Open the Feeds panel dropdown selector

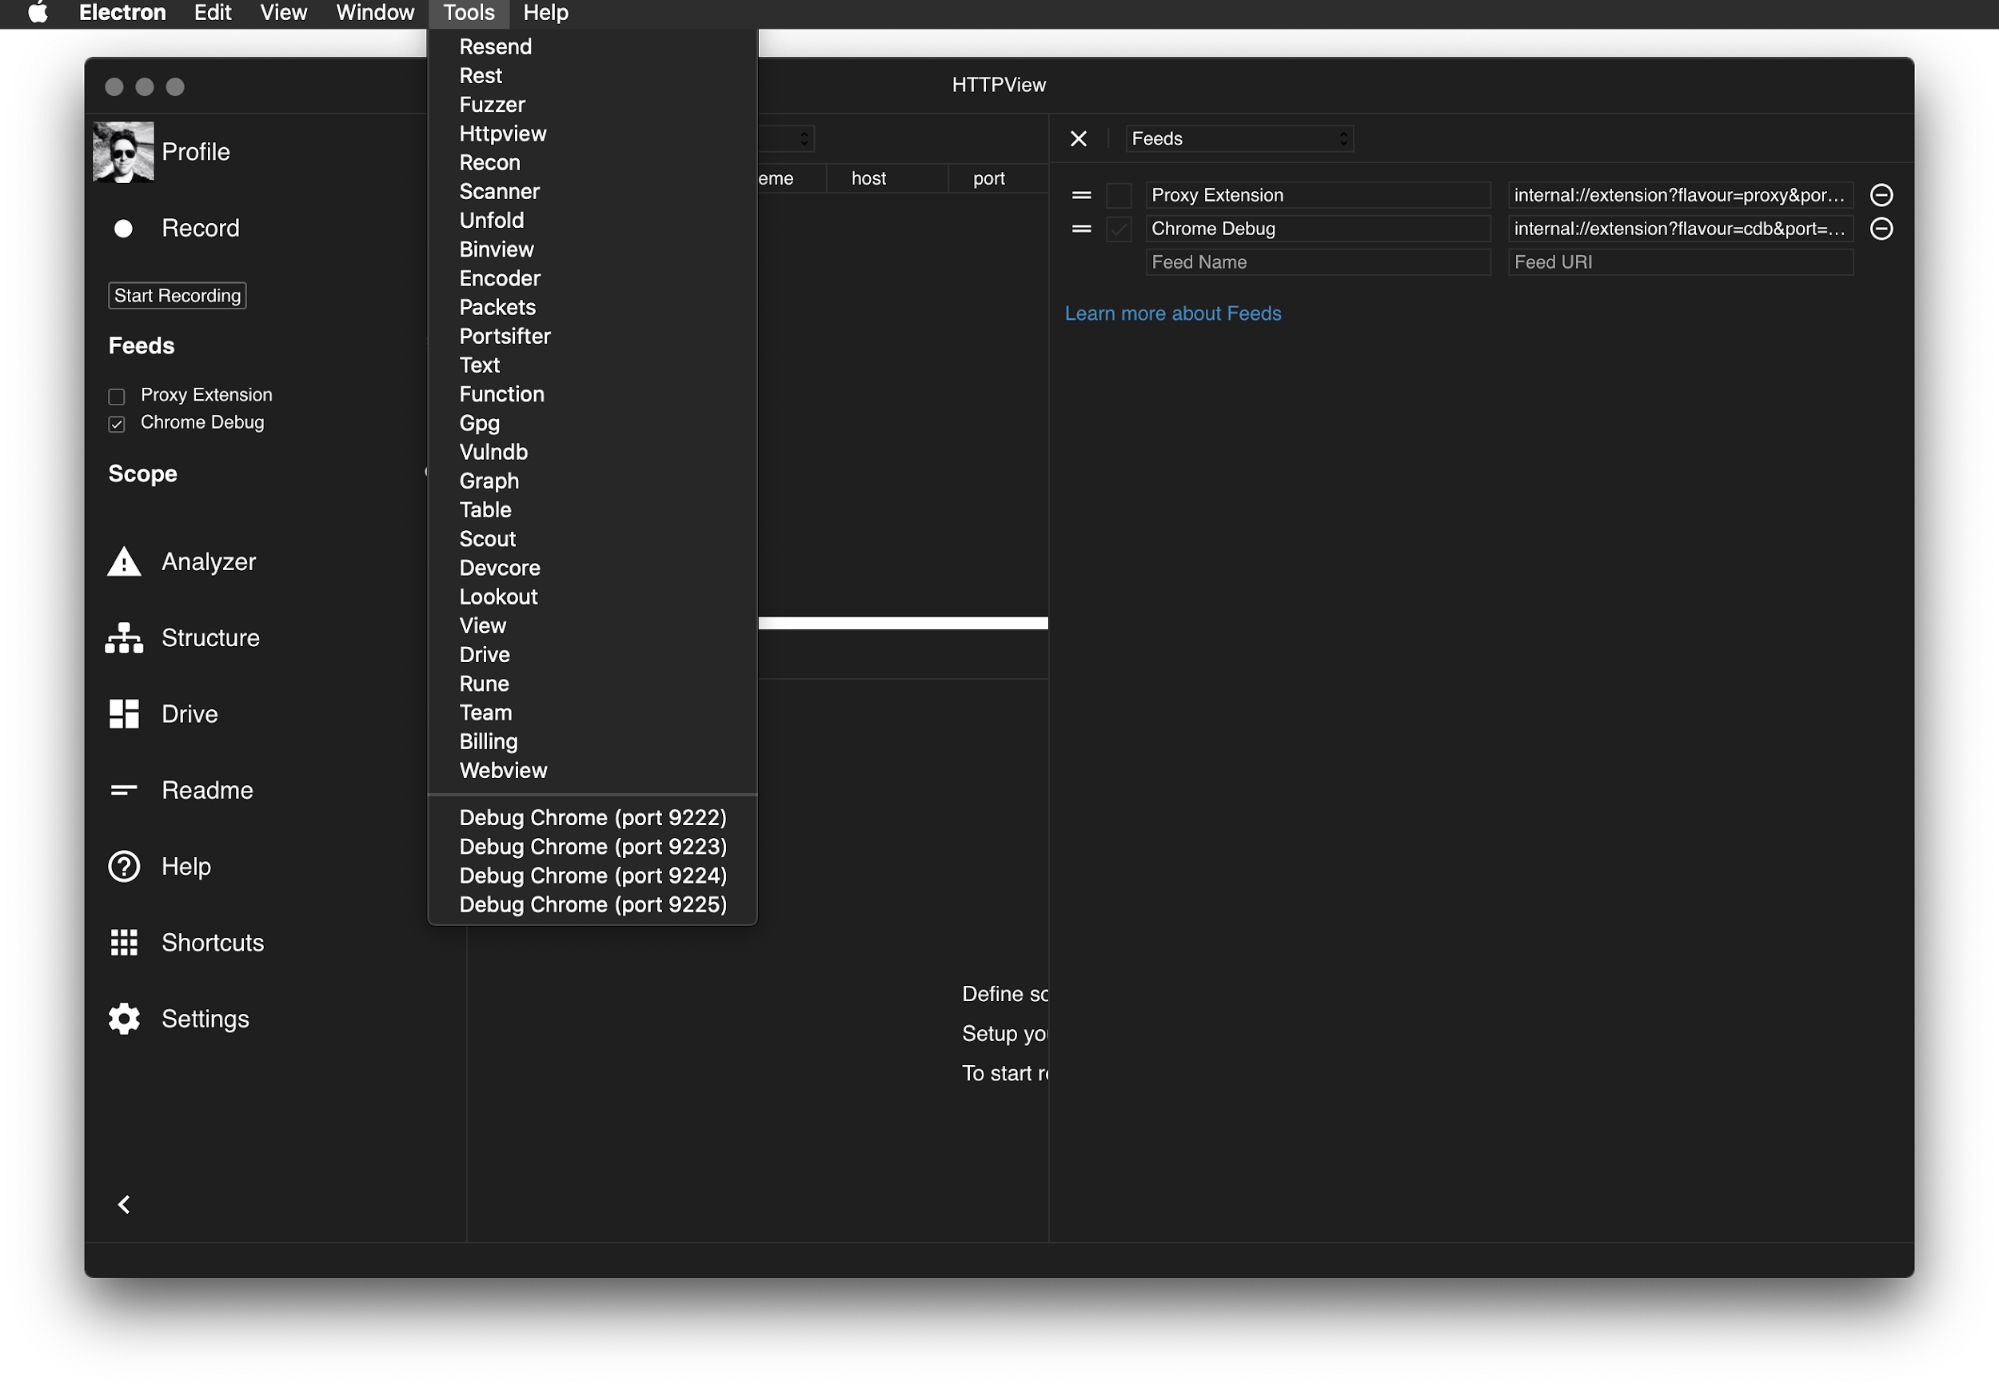coord(1239,139)
